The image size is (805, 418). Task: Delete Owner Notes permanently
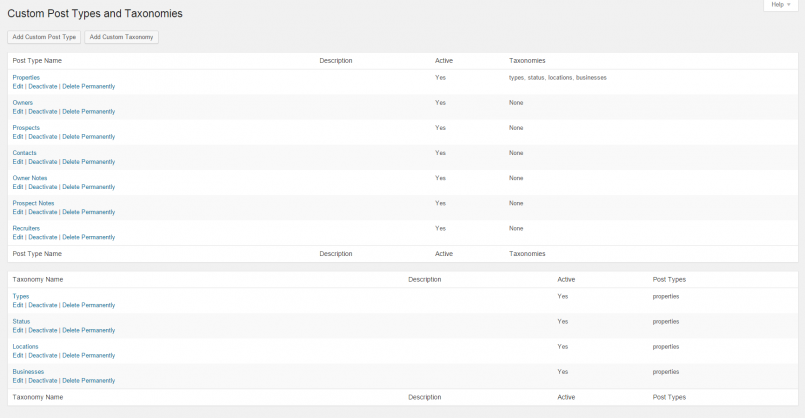pos(89,187)
